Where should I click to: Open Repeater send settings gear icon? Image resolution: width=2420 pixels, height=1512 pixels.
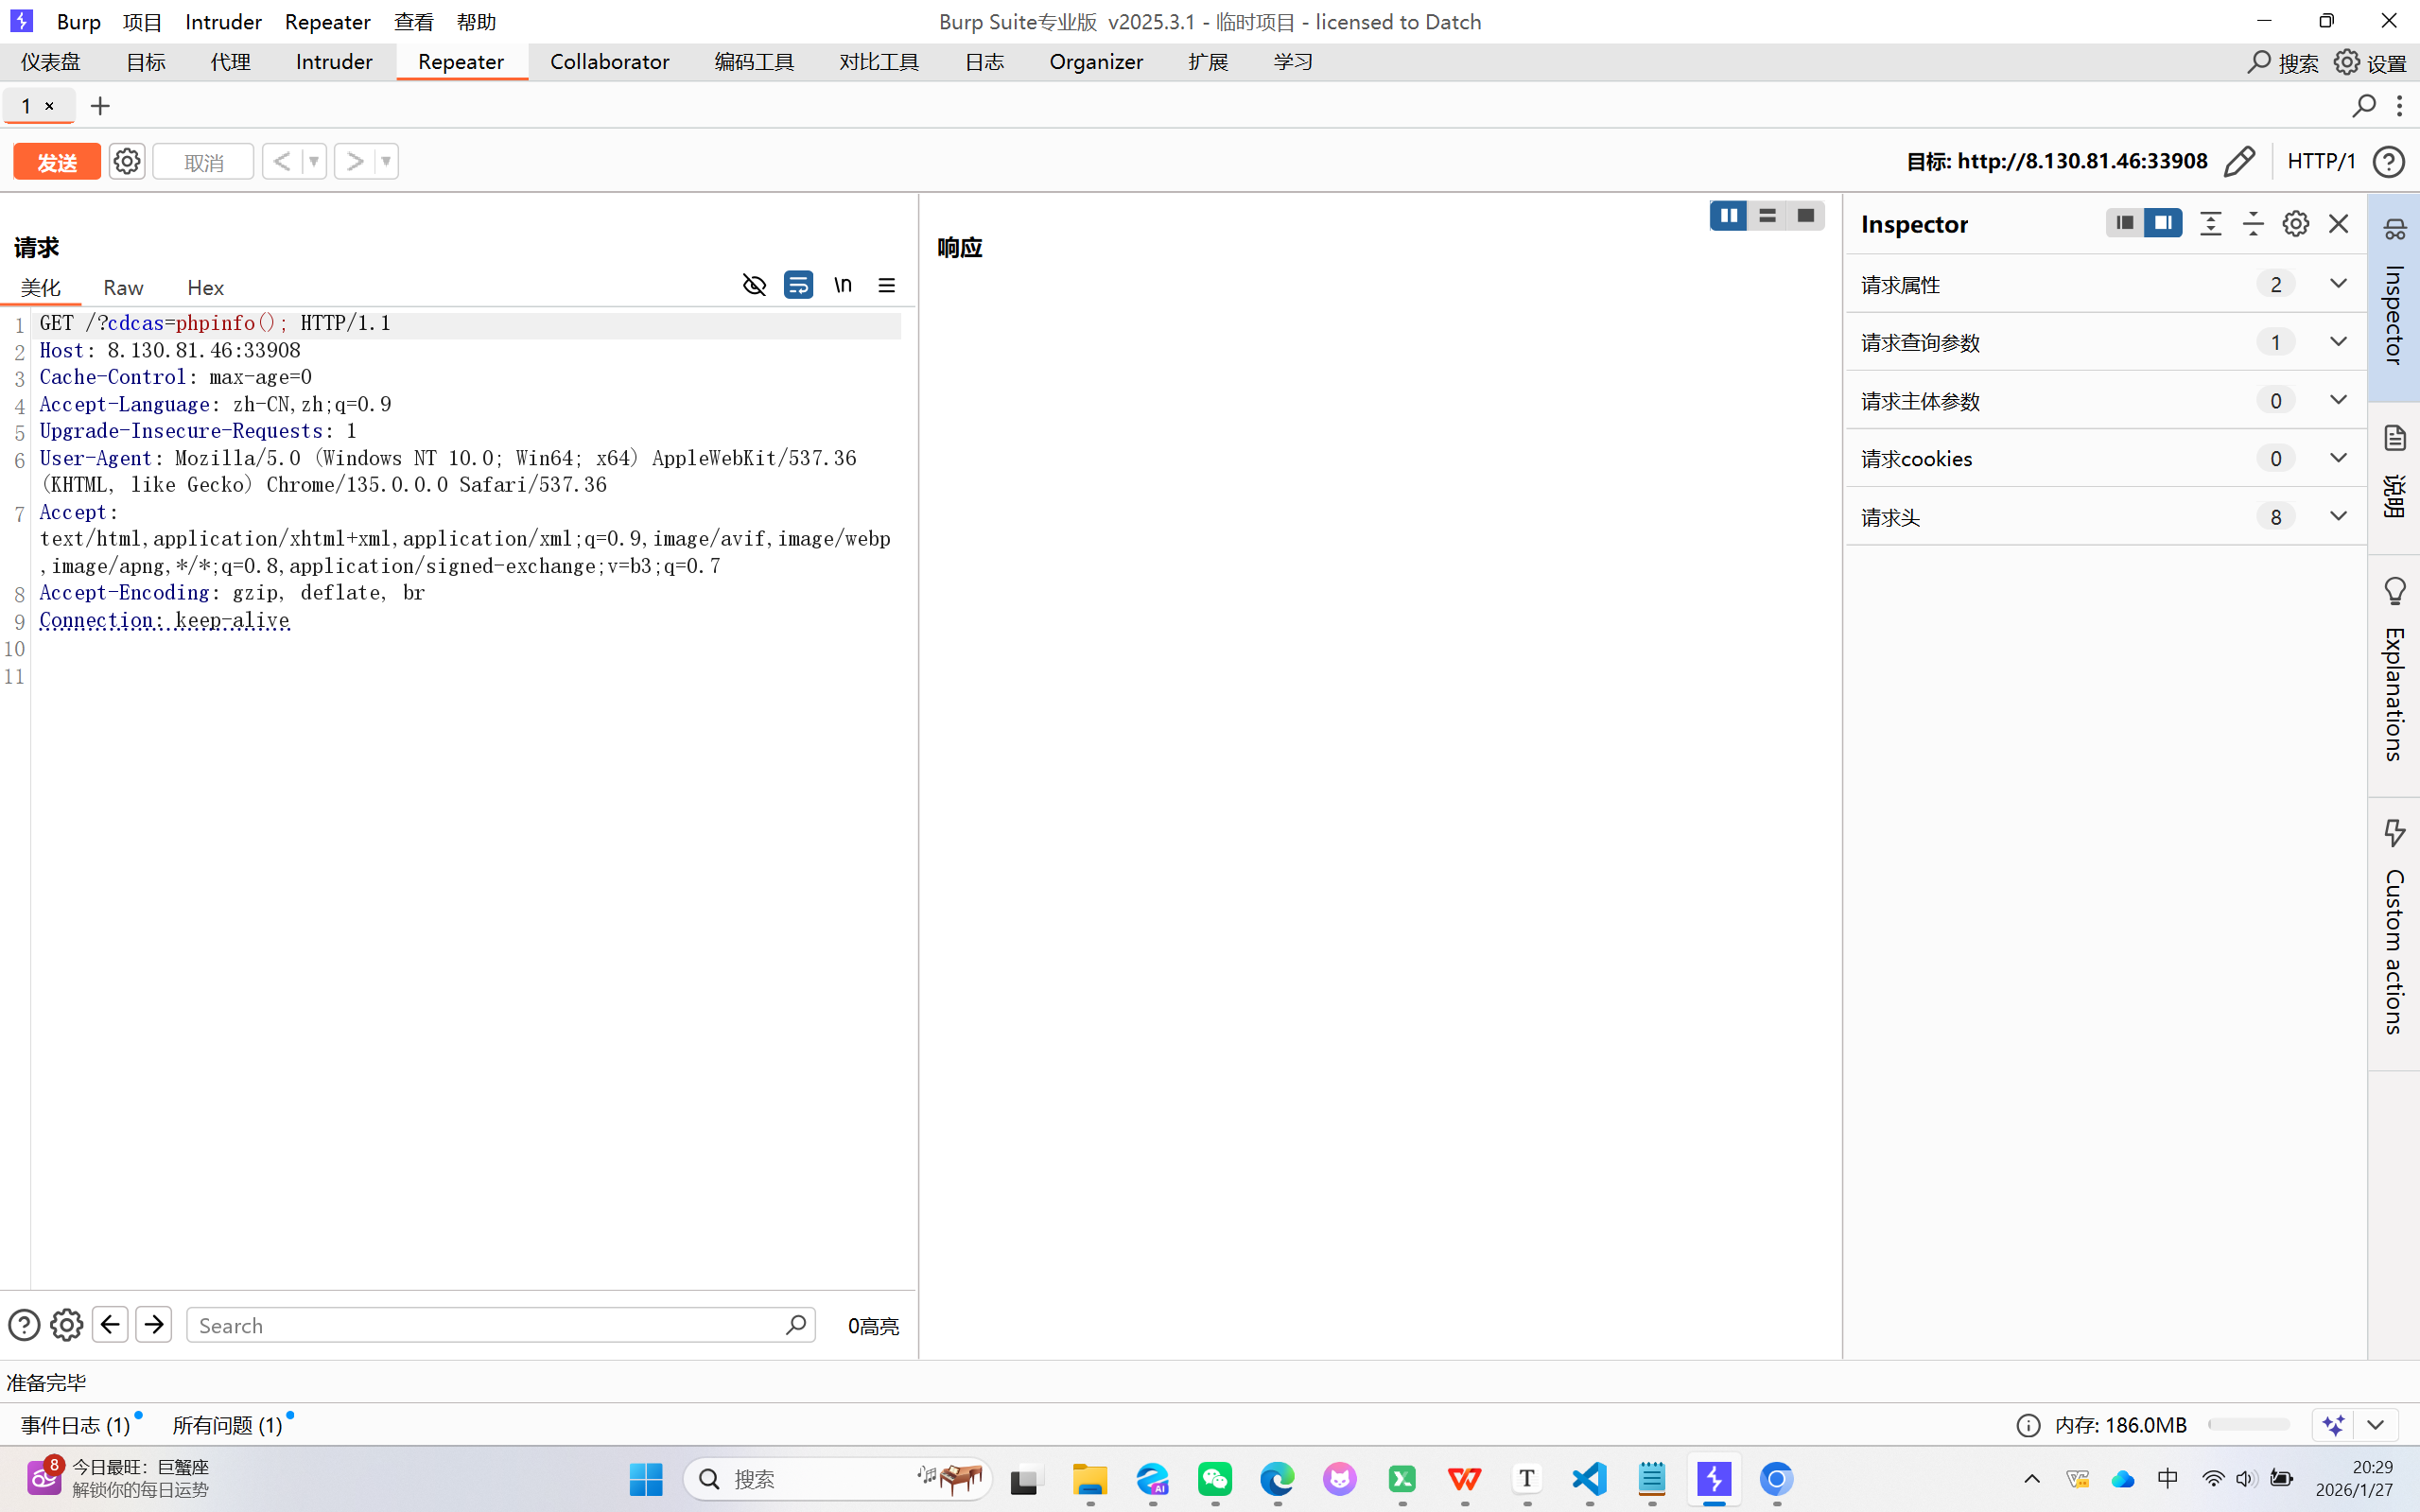click(127, 161)
